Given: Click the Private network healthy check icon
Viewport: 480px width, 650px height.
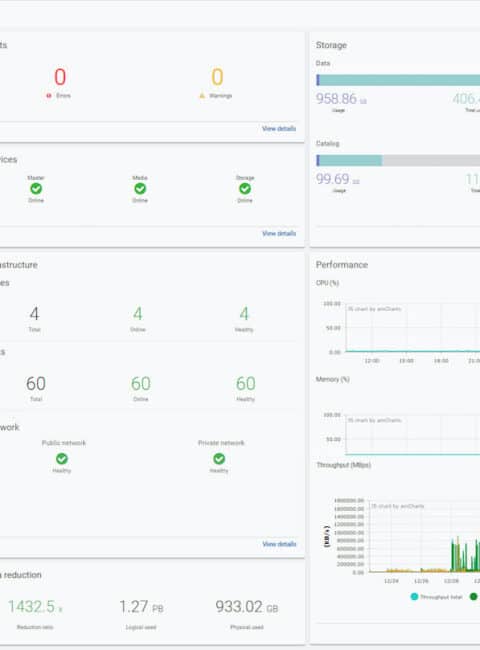Looking at the screenshot, I should click(219, 459).
